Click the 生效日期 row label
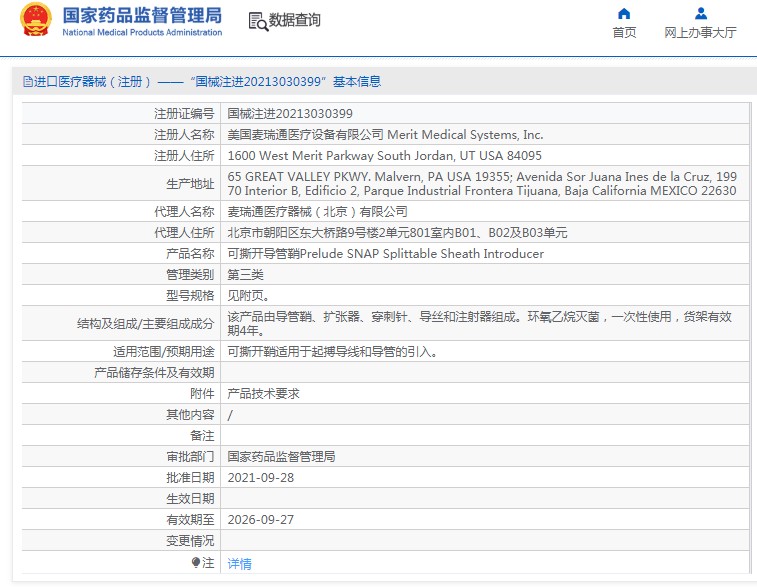757x587 pixels. pyautogui.click(x=190, y=498)
